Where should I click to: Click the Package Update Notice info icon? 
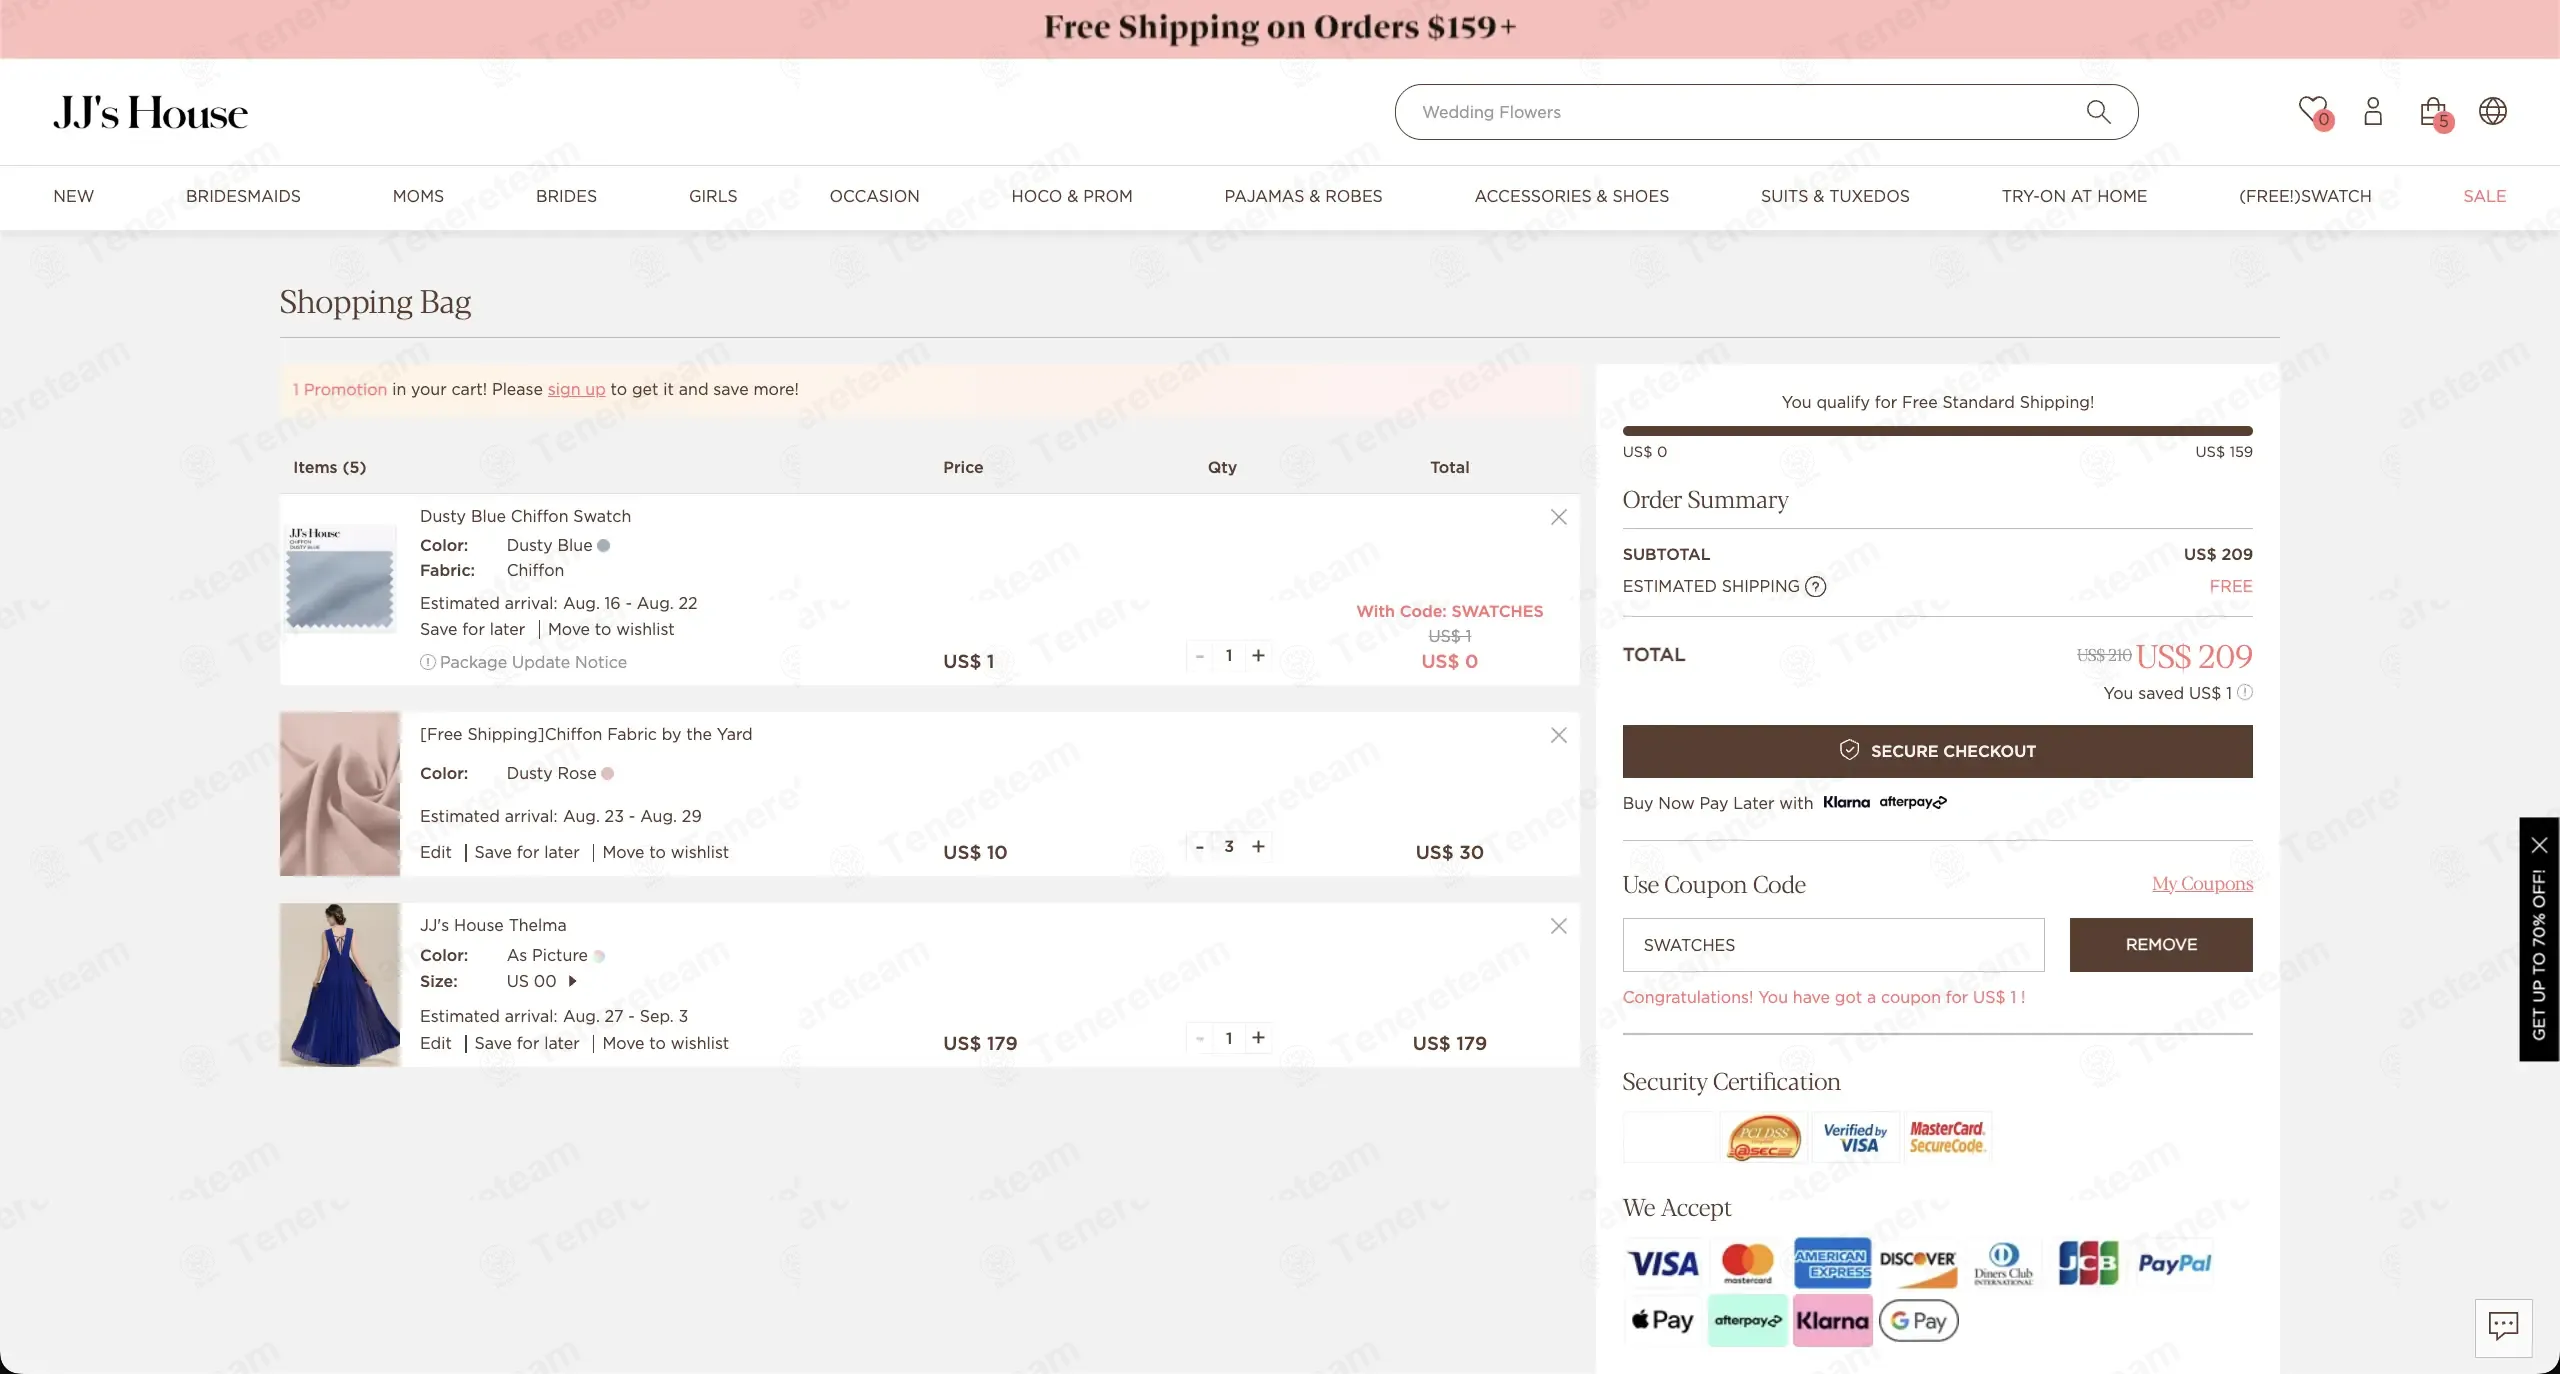pyautogui.click(x=427, y=662)
